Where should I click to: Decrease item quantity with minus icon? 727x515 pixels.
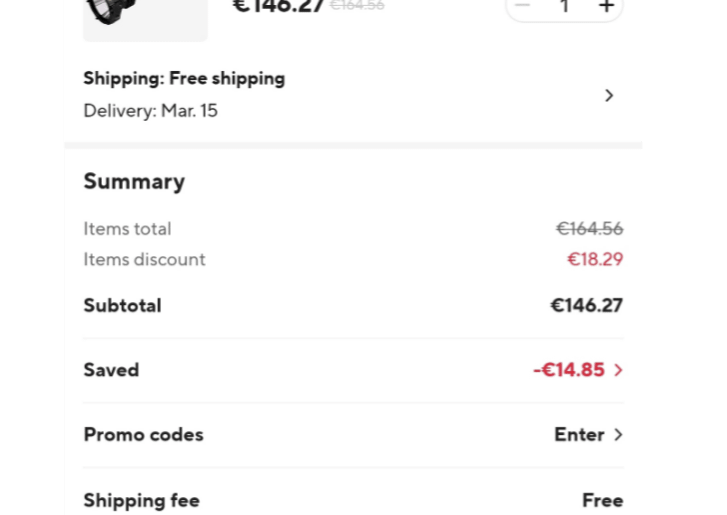pyautogui.click(x=522, y=6)
